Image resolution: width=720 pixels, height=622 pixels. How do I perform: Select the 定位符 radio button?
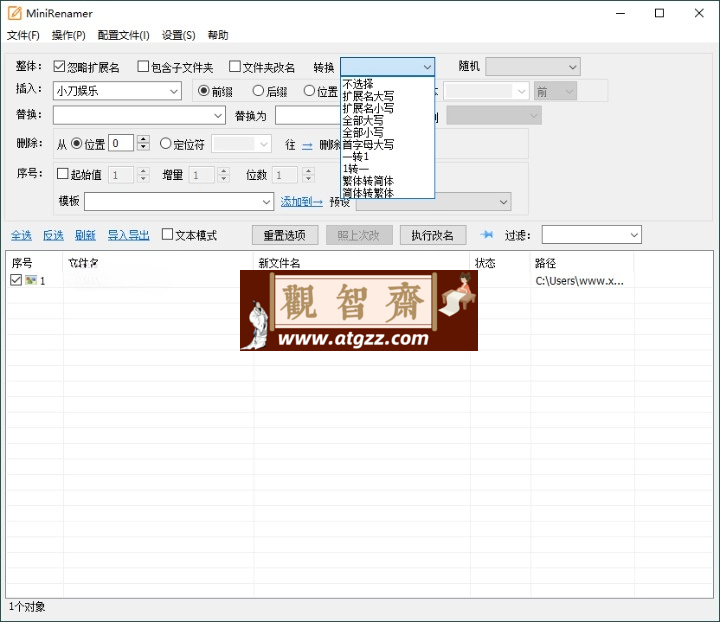point(165,144)
